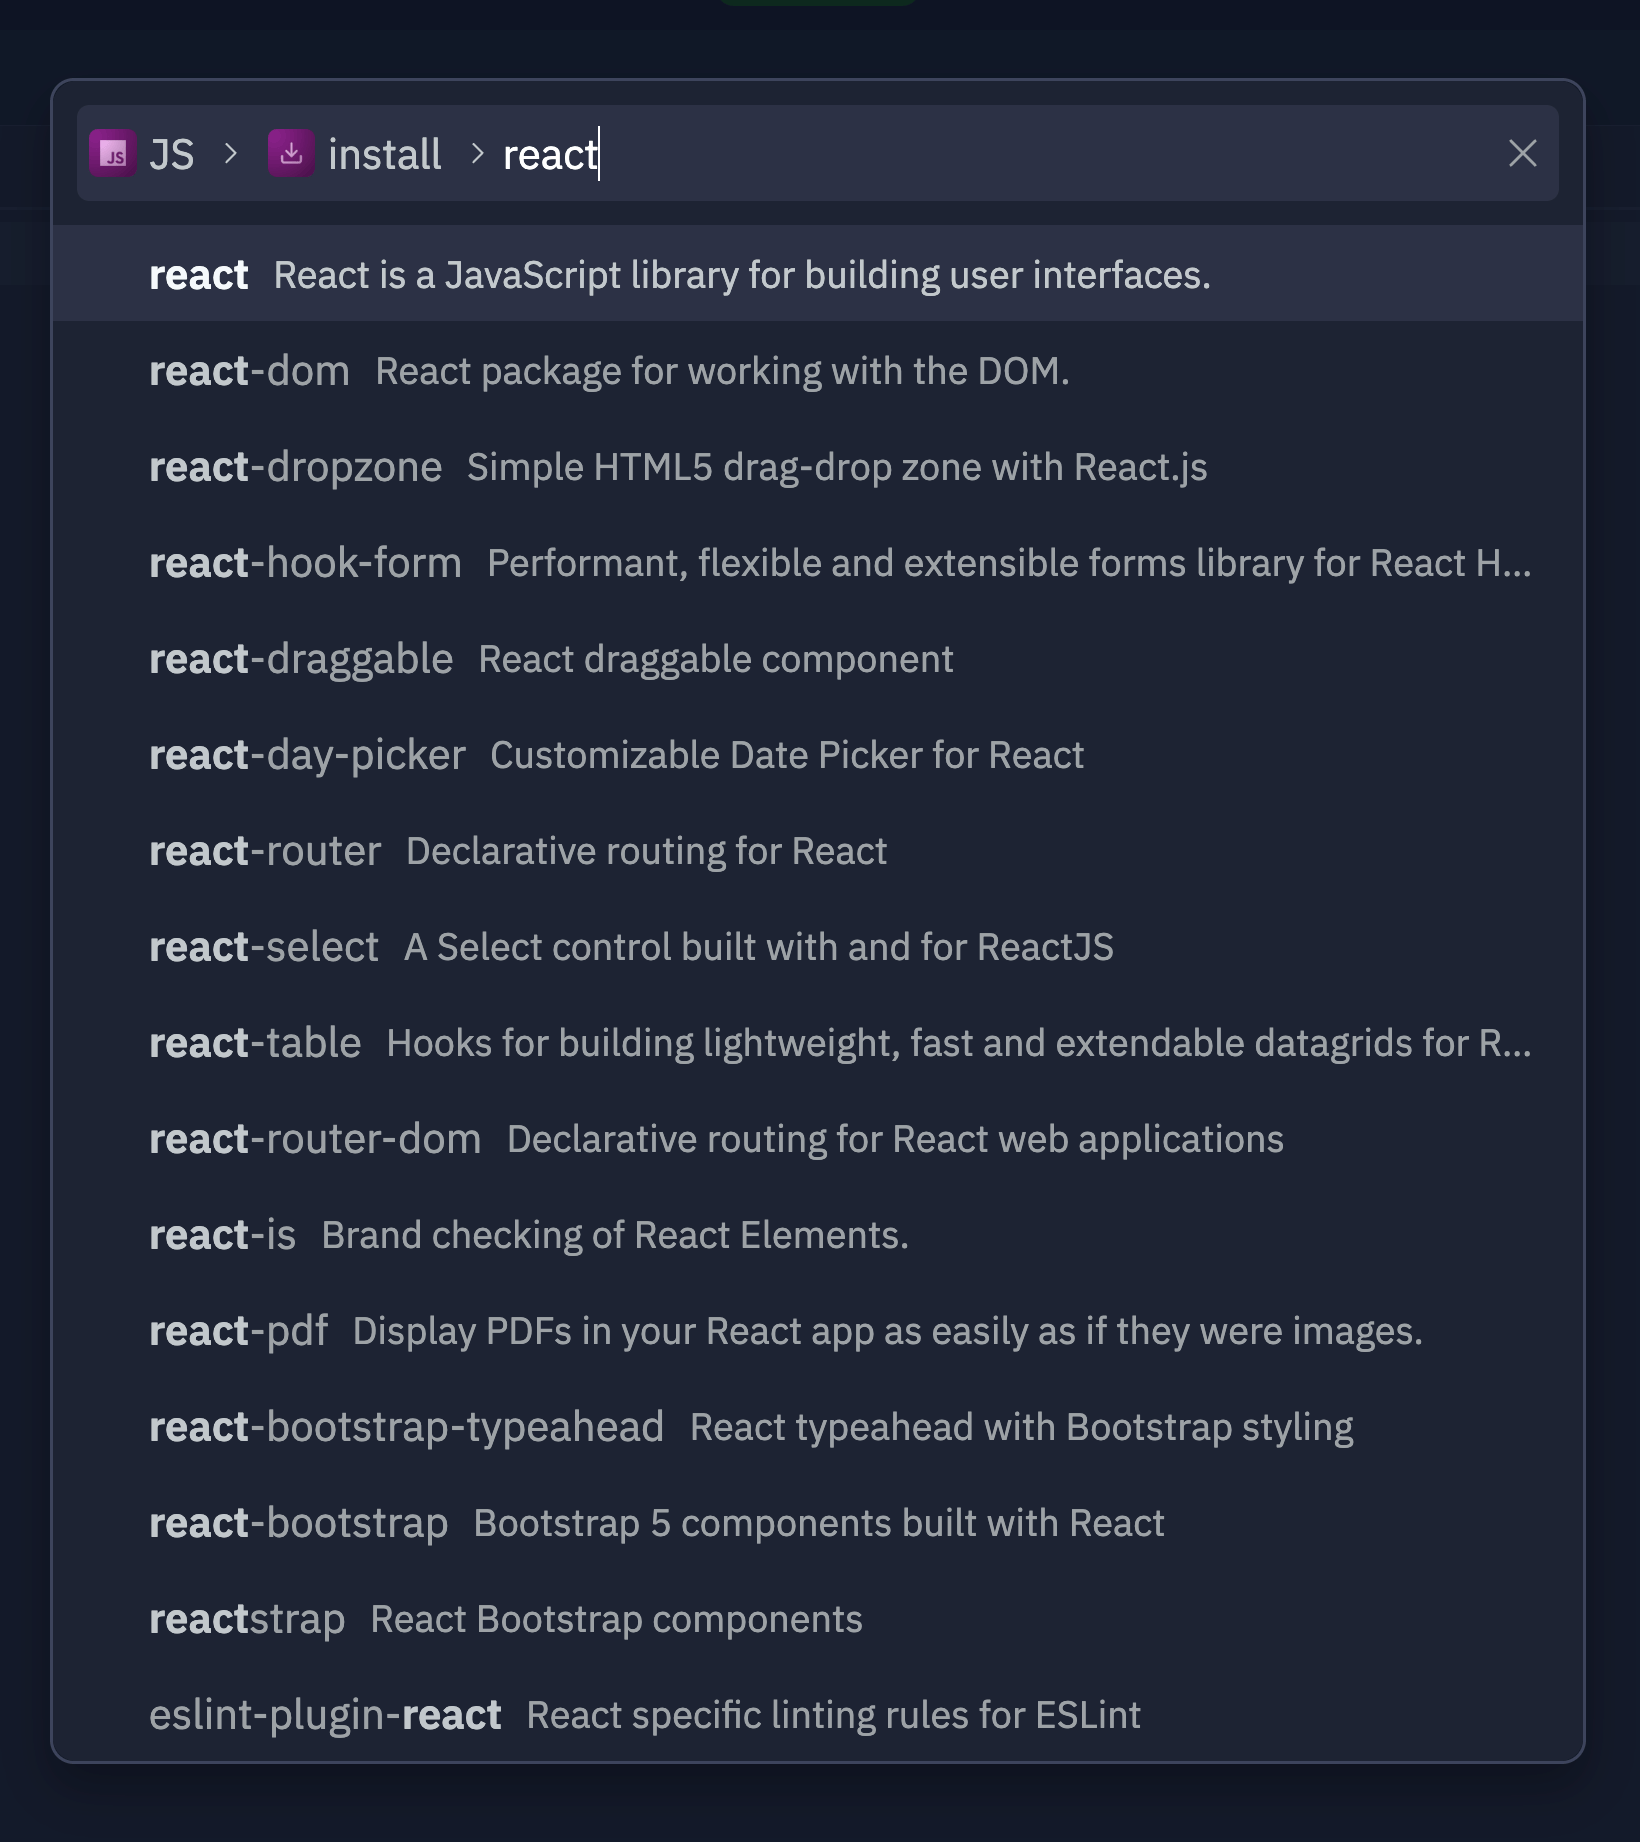Select react-dom from results

click(x=818, y=370)
